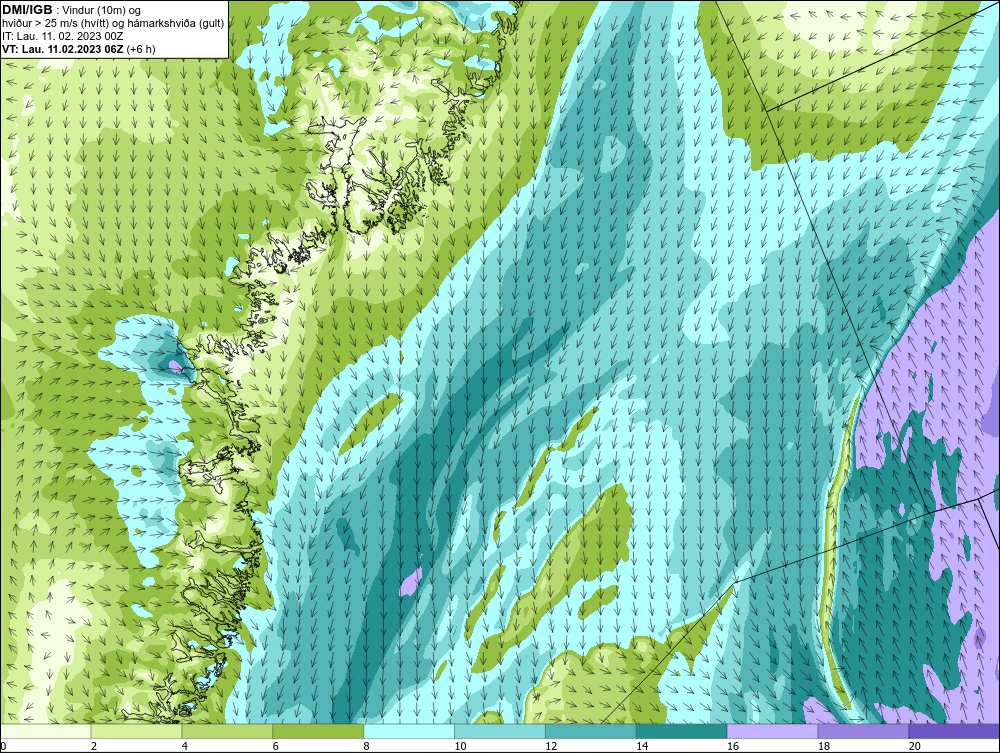Click the 0–2 m/s palest legend swatch
Screen dimensions: 1000x753
[46, 731]
